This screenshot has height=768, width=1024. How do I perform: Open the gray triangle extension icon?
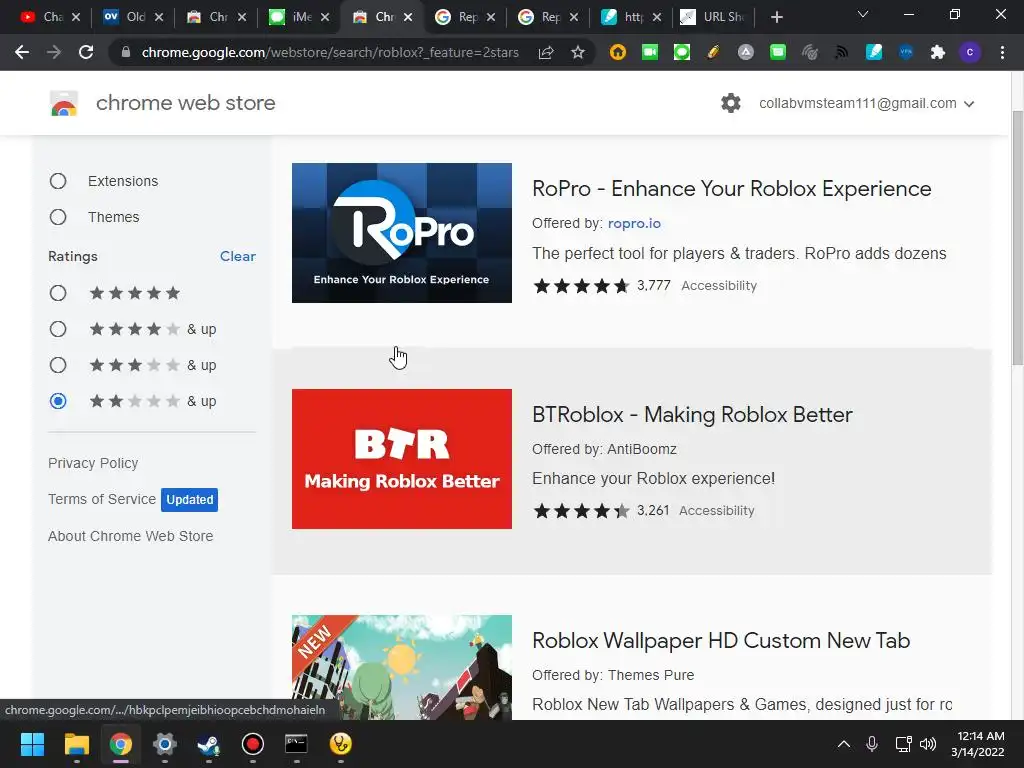746,52
